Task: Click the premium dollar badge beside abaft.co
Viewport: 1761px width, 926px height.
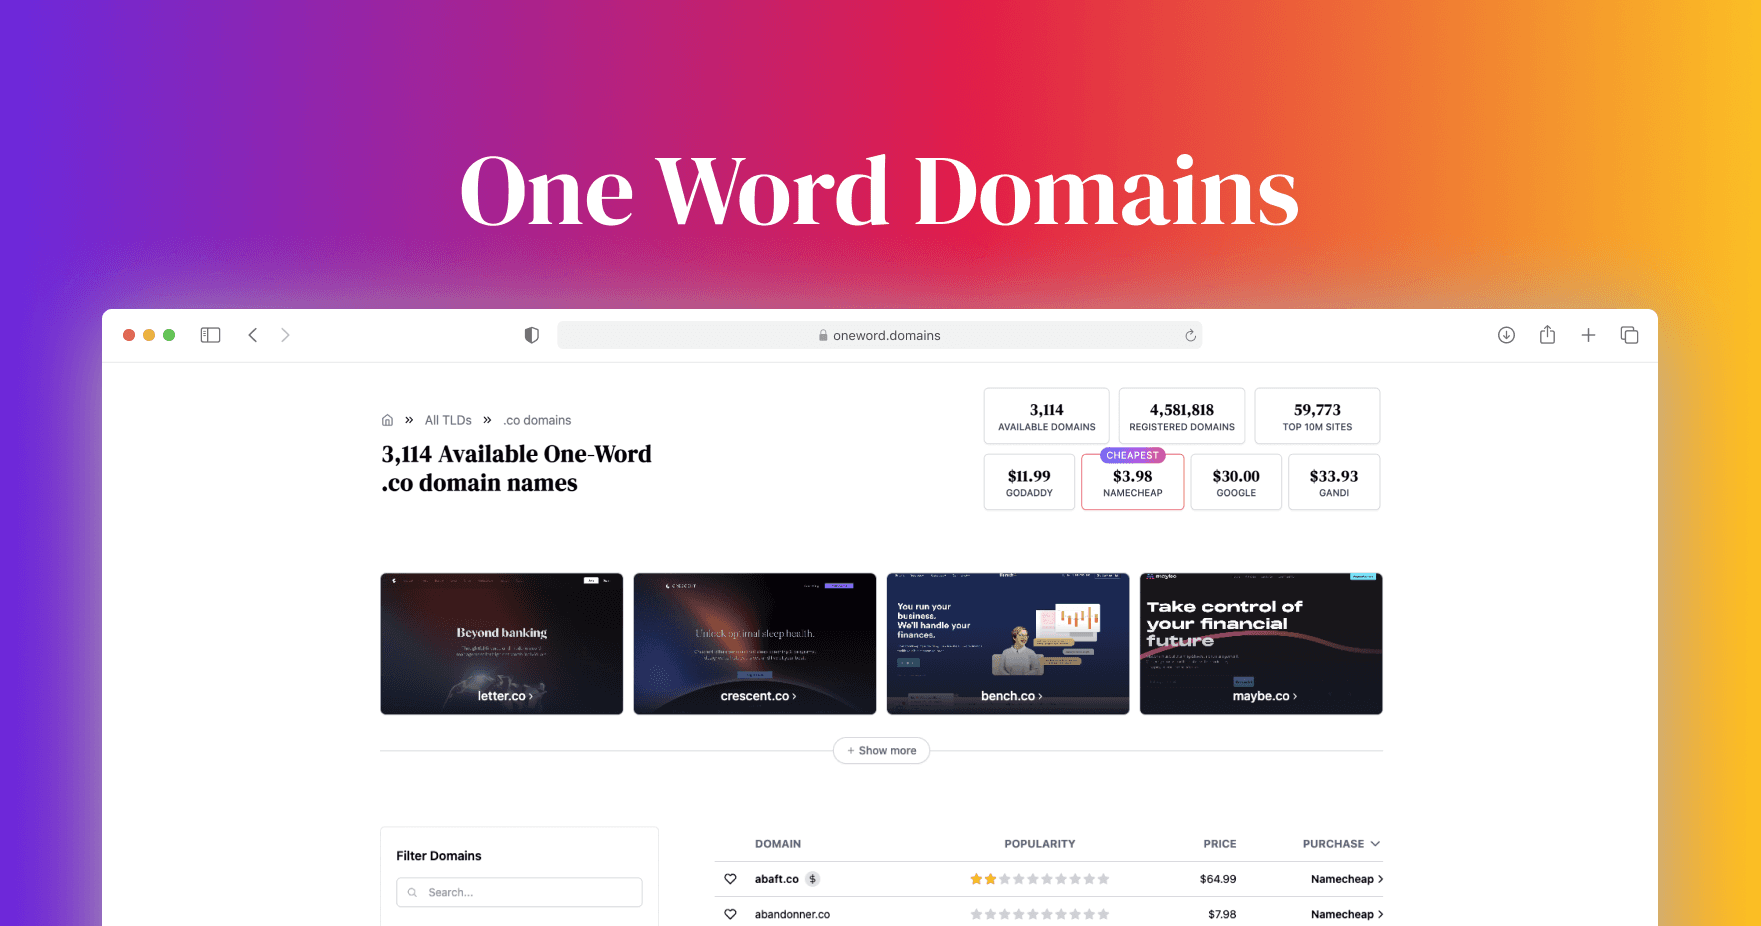Action: [813, 879]
